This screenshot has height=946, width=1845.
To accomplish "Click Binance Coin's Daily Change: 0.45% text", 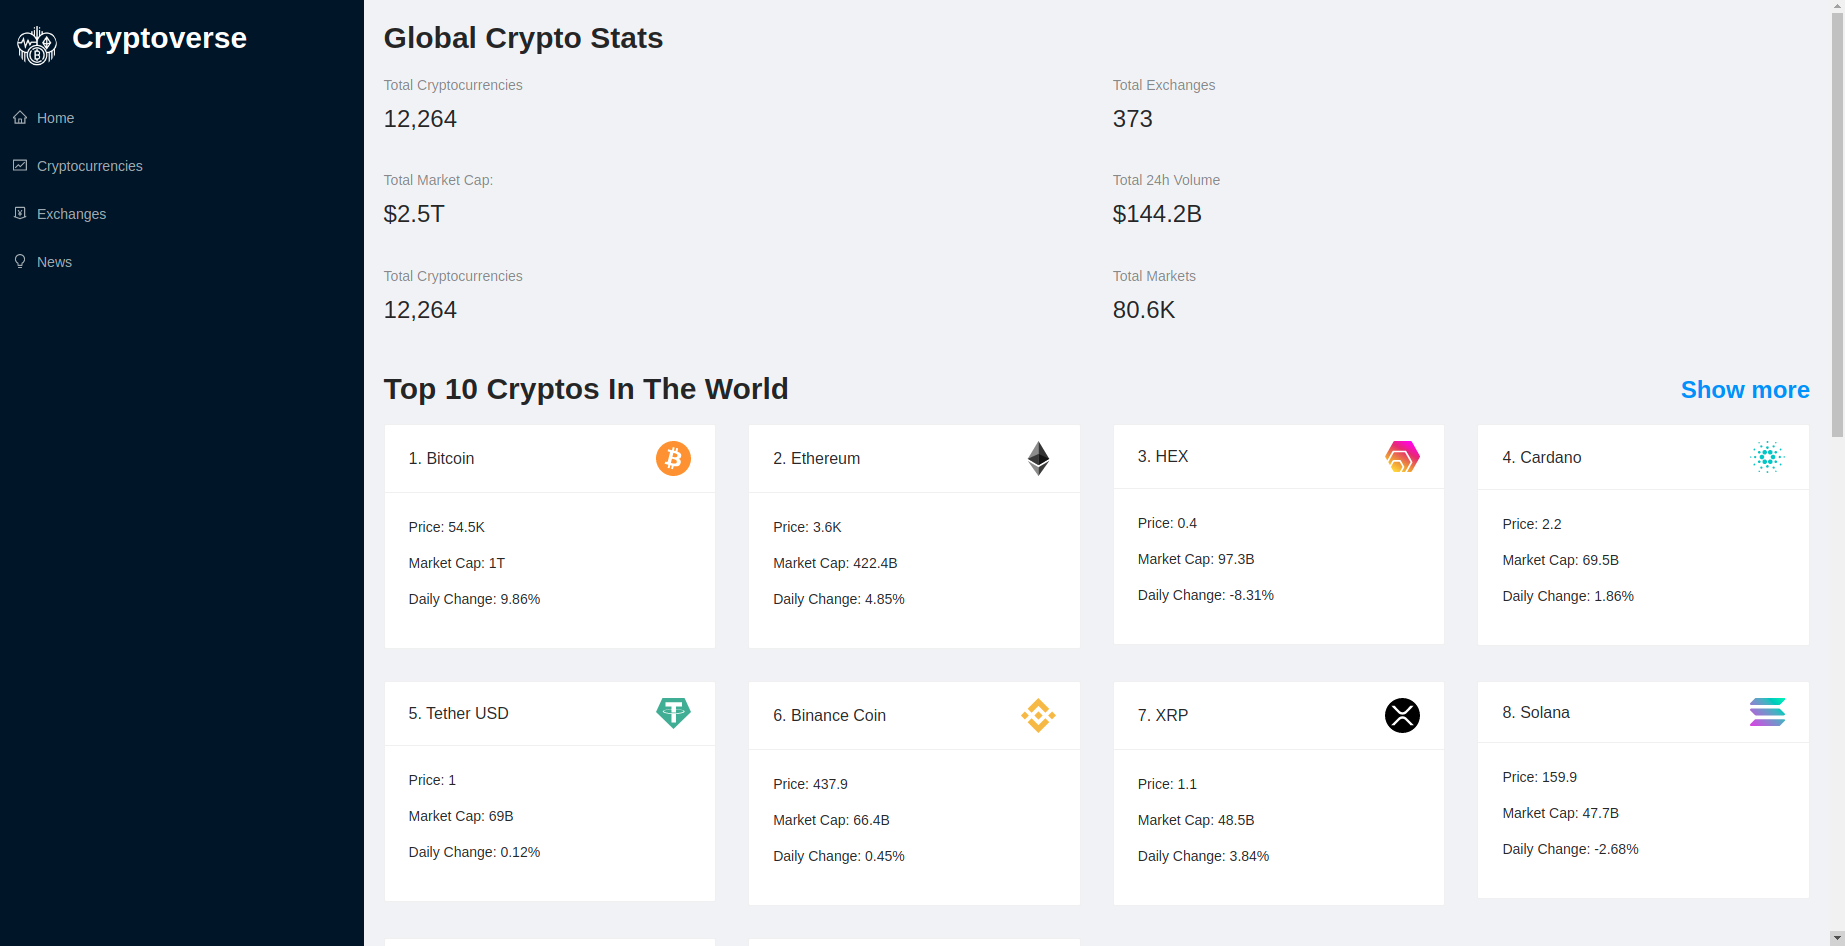I will point(839,856).
